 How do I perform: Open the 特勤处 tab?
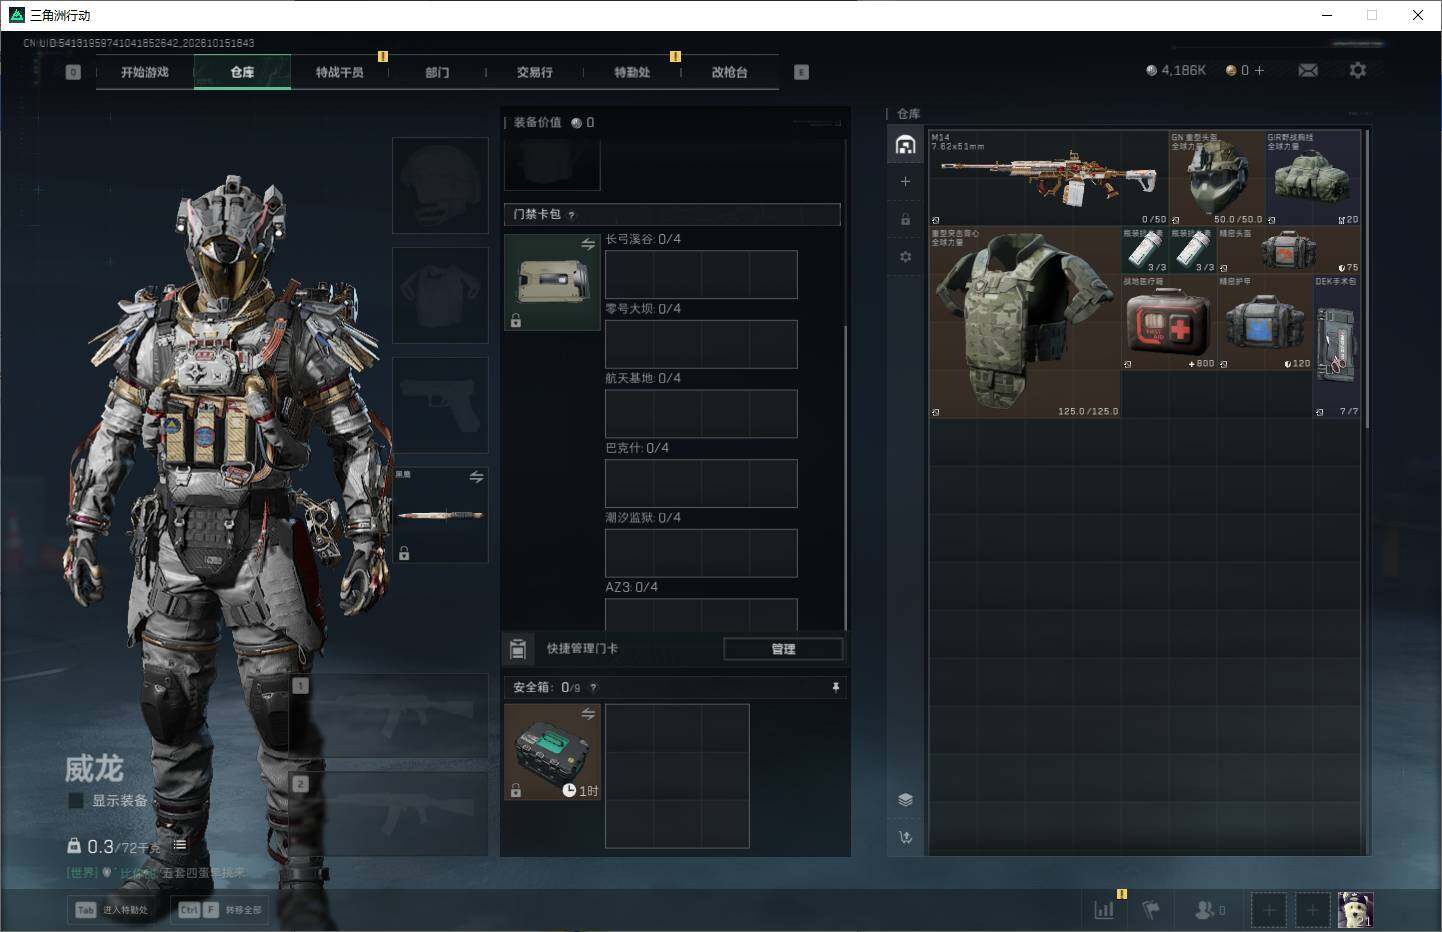click(x=632, y=72)
